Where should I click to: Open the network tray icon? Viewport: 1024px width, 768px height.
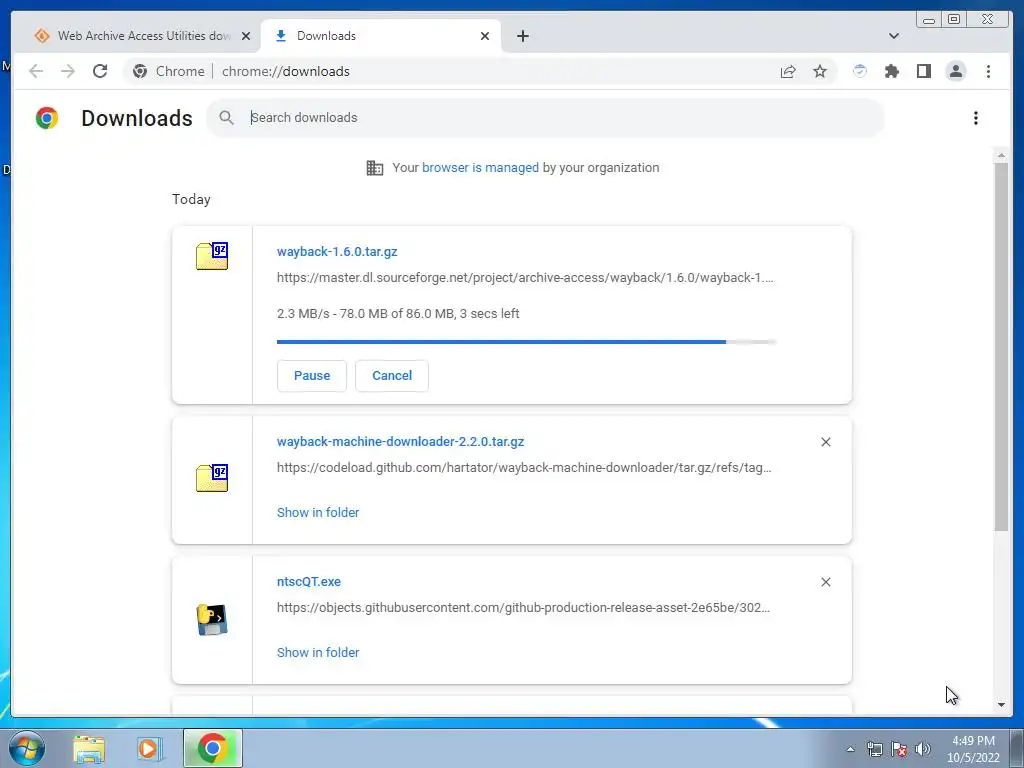tap(874, 749)
